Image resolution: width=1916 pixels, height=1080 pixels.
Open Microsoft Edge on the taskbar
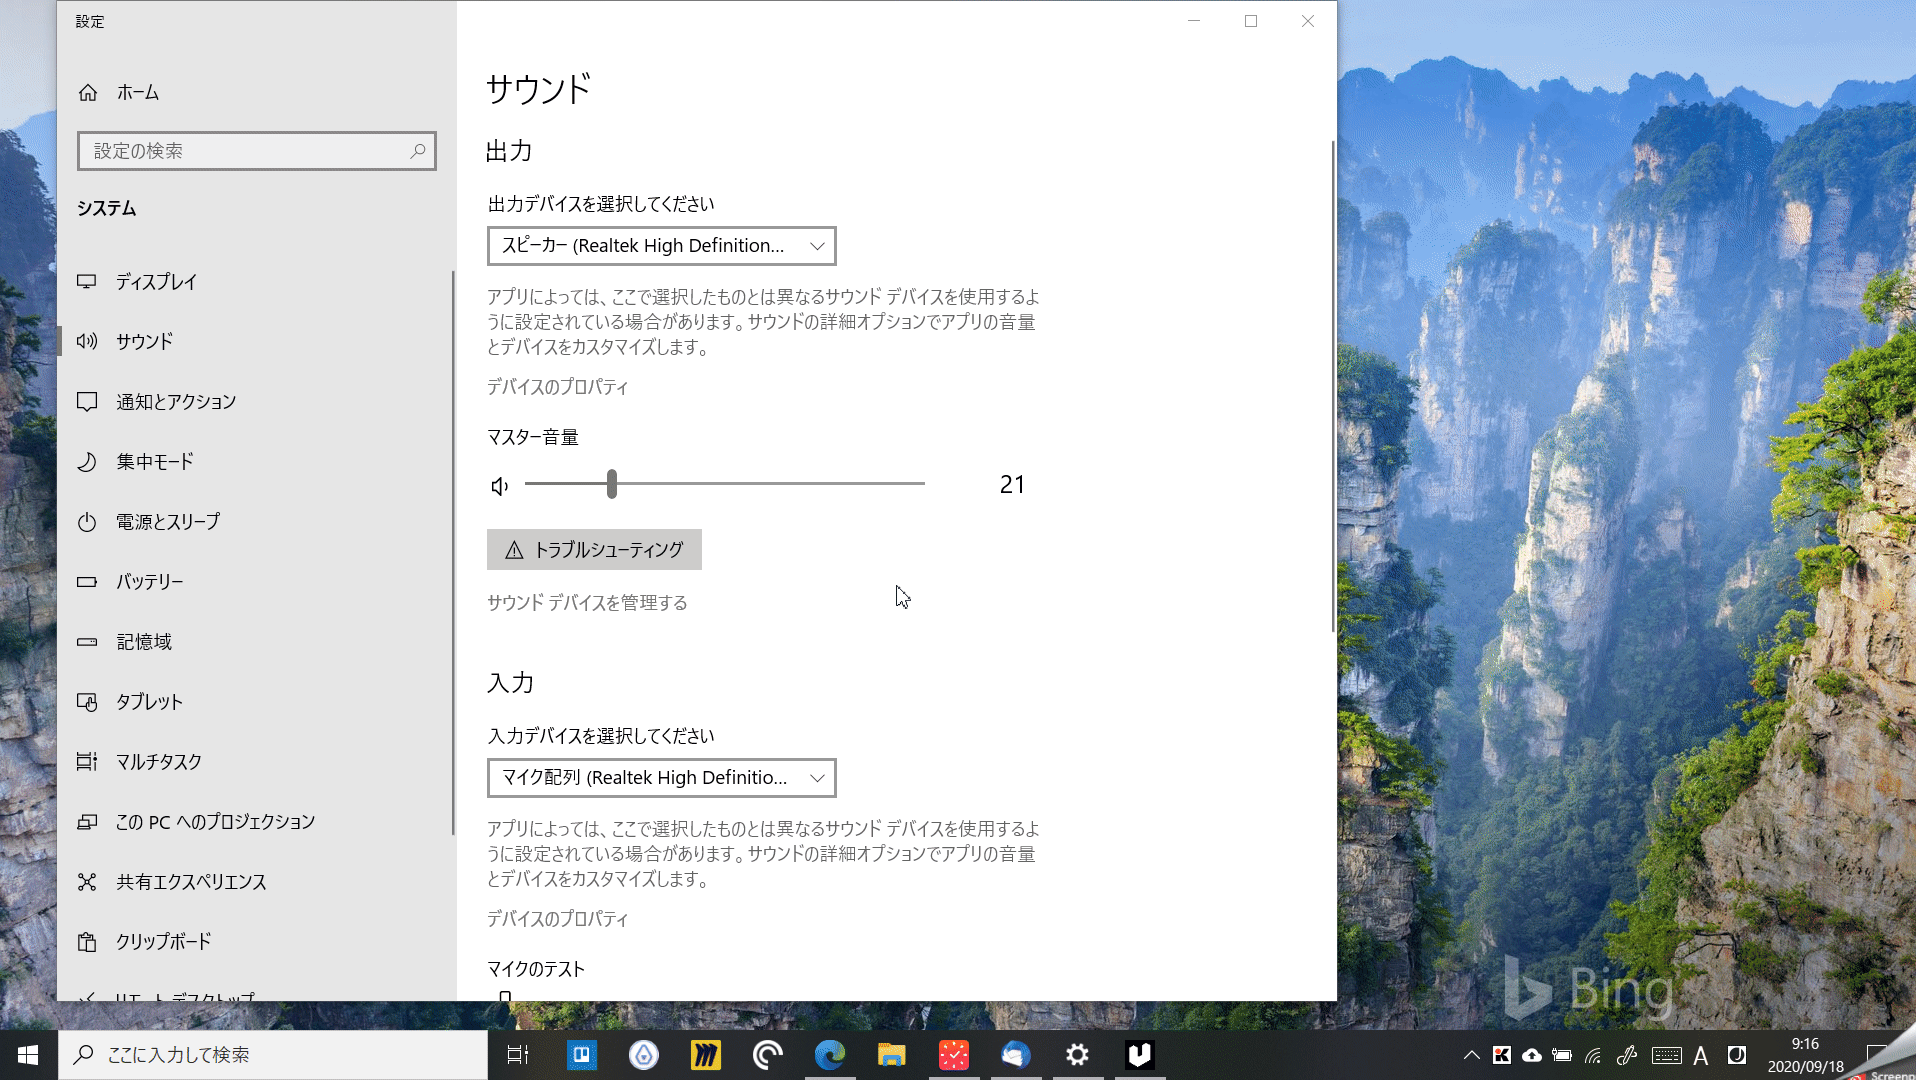(830, 1055)
